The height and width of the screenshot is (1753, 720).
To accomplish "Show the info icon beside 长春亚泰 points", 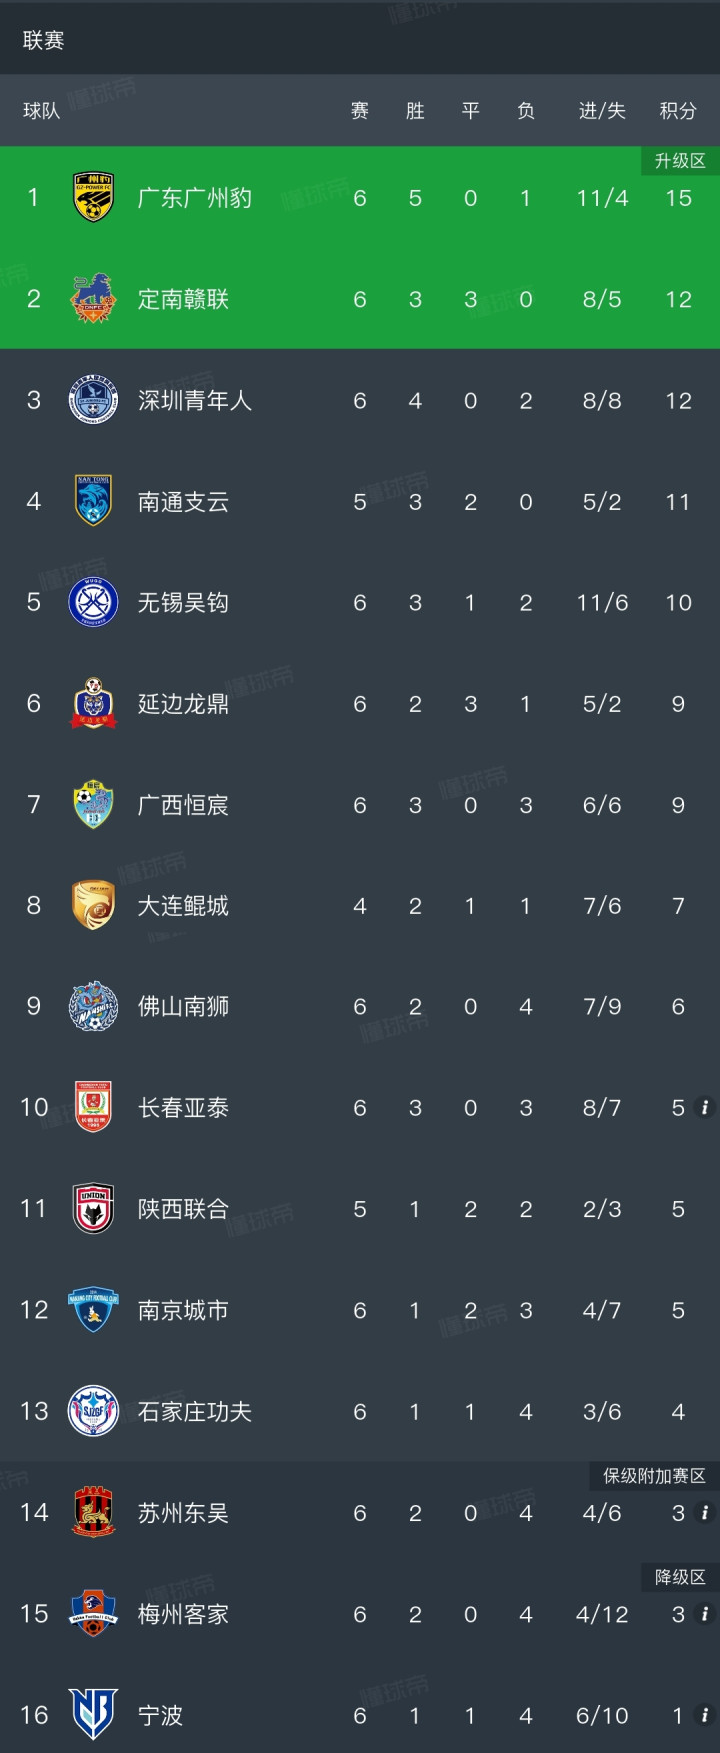I will pos(704,1107).
